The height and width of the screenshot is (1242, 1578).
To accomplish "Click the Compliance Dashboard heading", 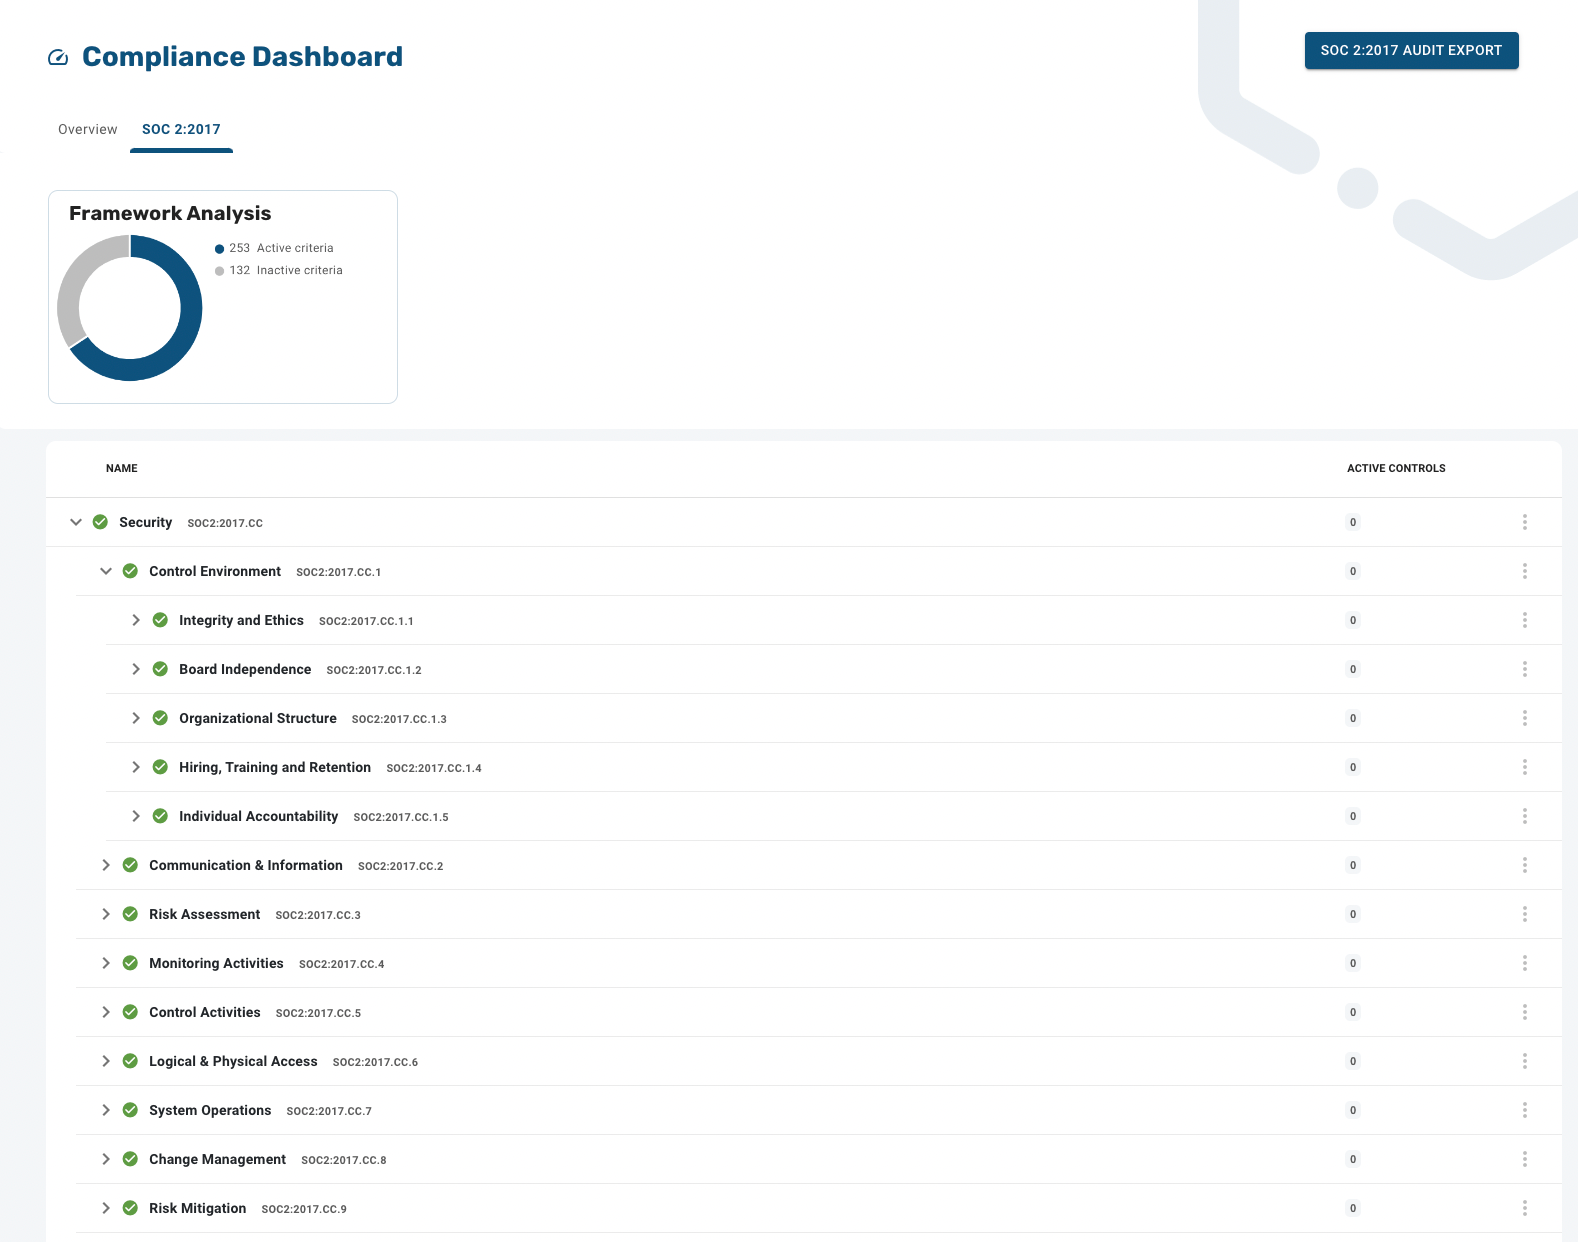I will tap(242, 57).
